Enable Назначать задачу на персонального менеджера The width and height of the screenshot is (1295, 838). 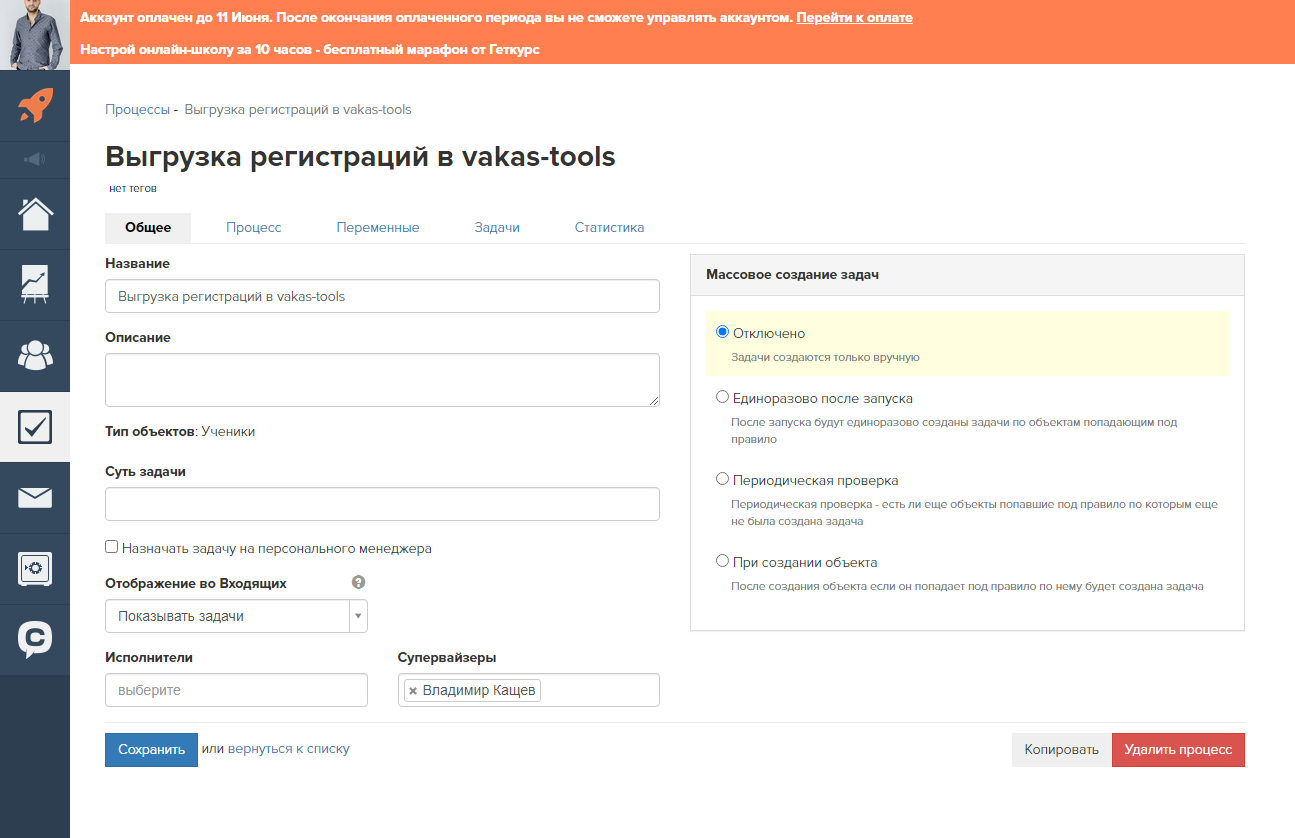pos(112,547)
